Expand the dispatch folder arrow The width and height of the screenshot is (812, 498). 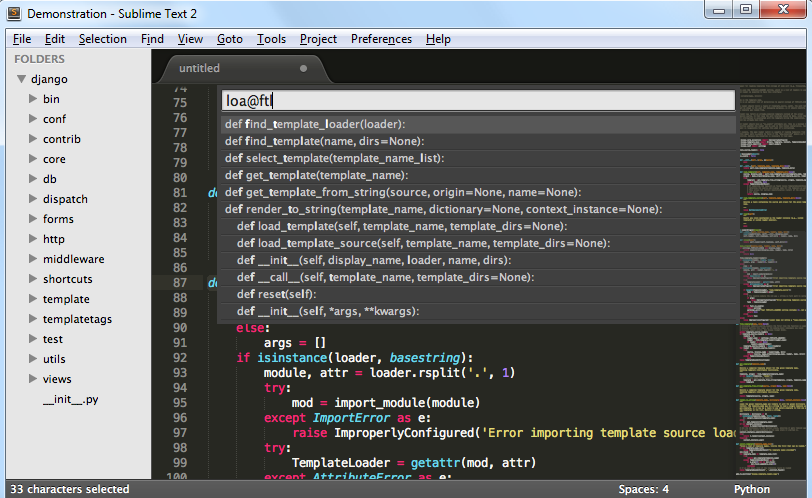[33, 199]
